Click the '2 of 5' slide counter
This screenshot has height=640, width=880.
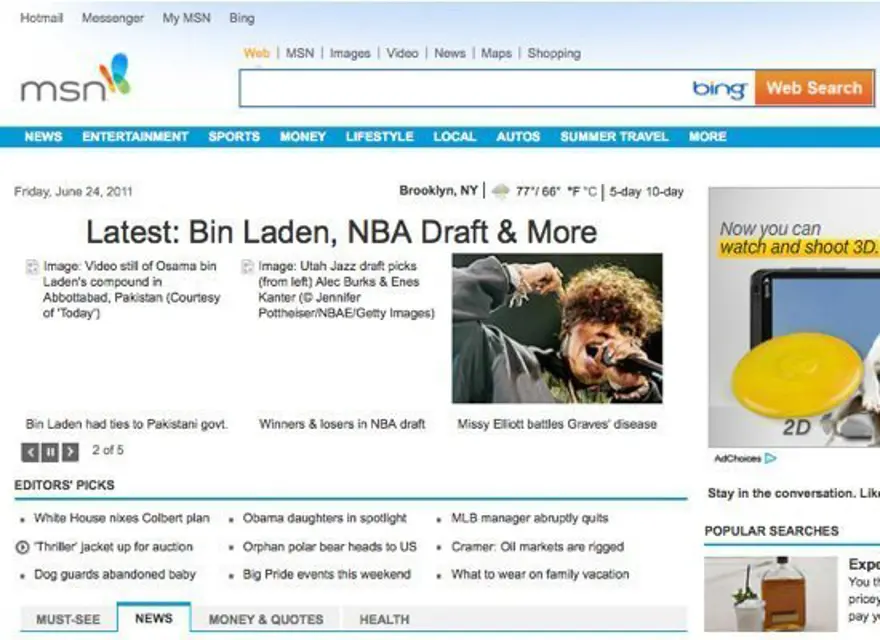[x=108, y=450]
